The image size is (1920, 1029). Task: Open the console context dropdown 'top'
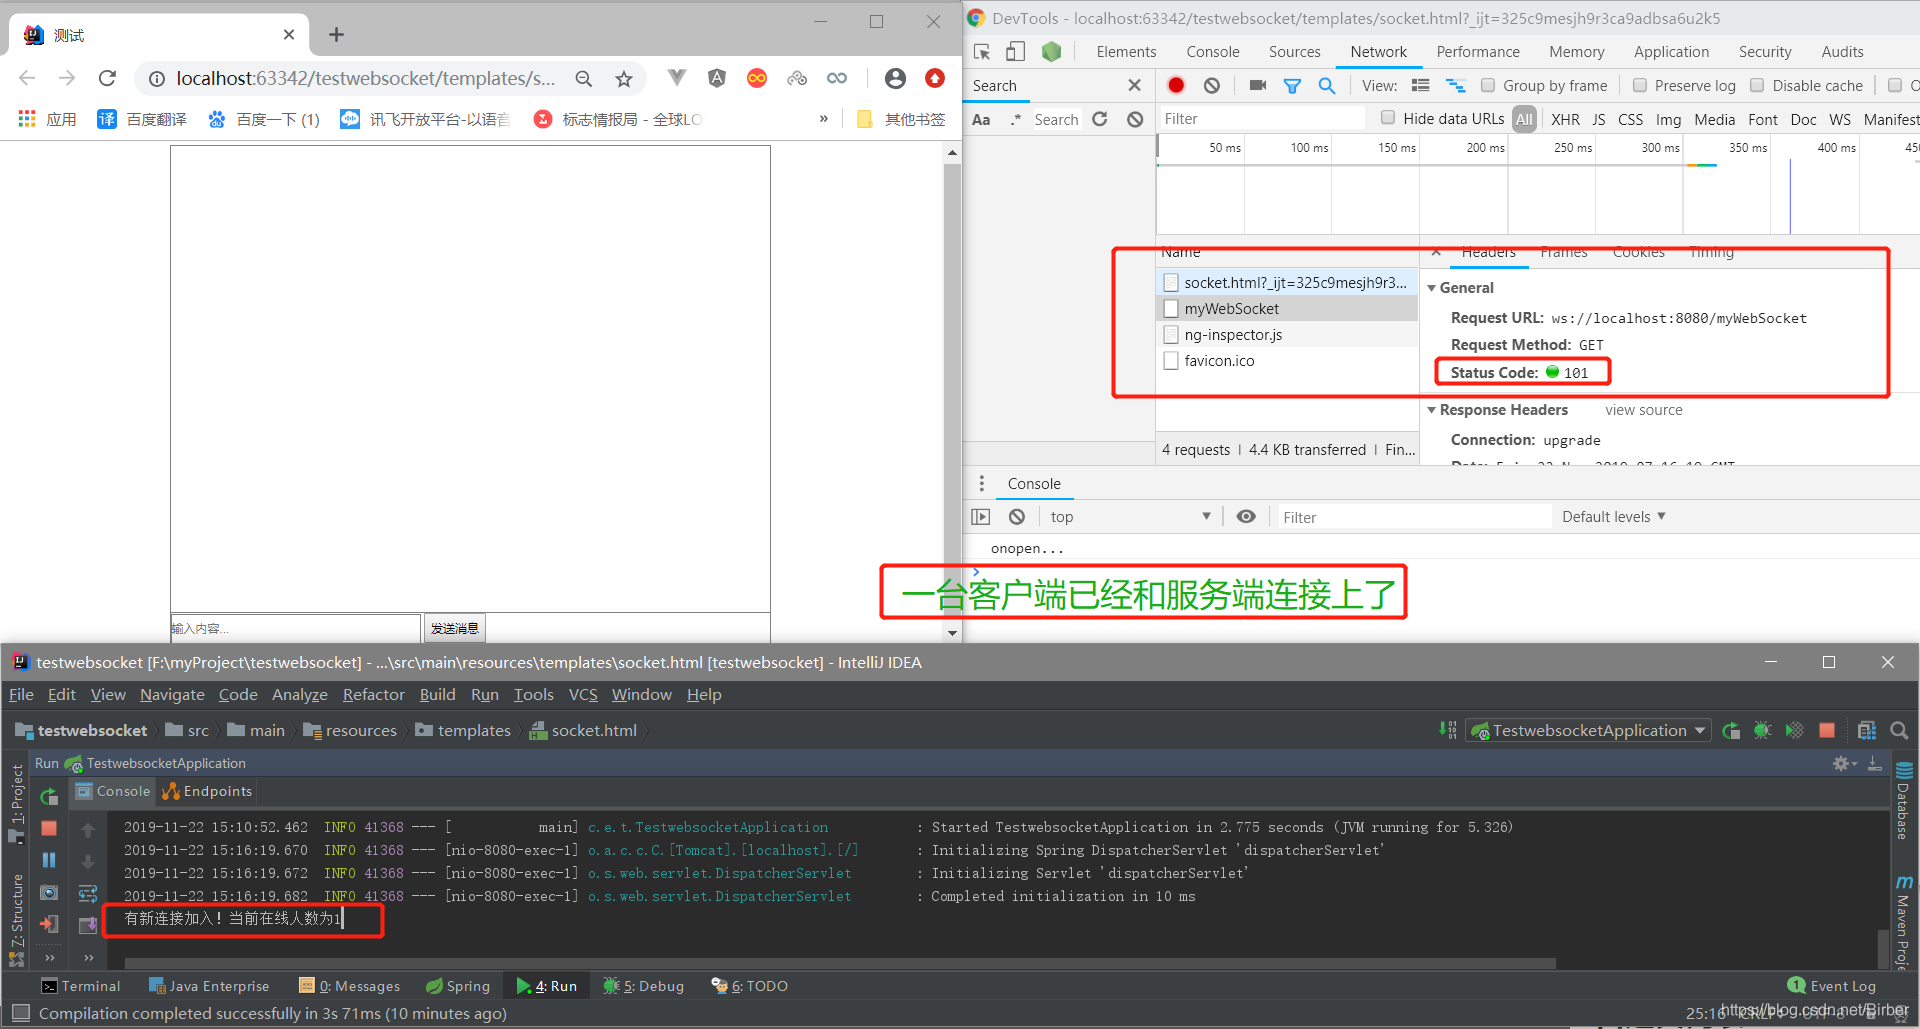[x=1130, y=516]
